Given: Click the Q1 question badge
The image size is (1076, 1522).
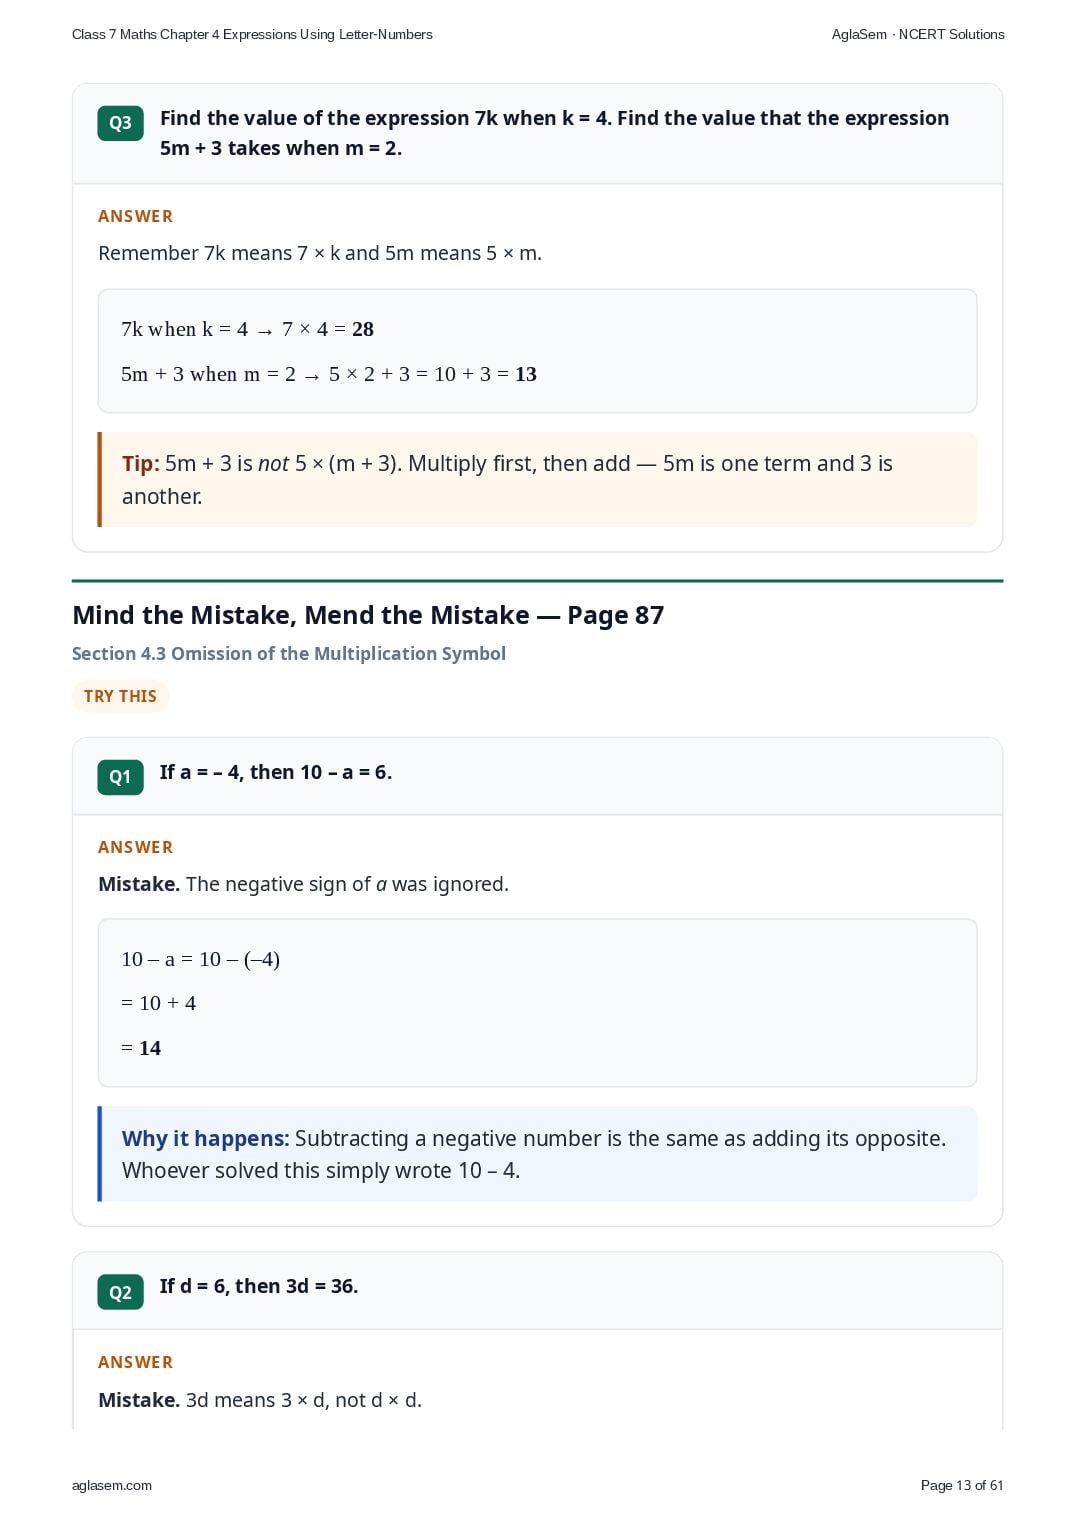Looking at the screenshot, I should (x=120, y=777).
